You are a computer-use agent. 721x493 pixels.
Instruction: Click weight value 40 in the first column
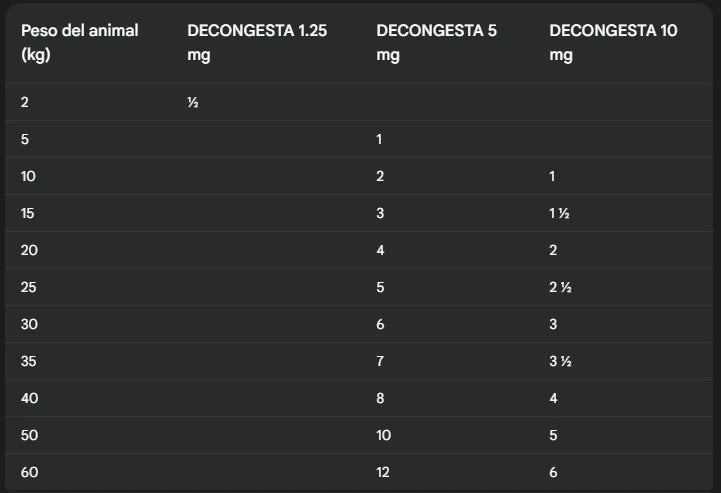29,398
